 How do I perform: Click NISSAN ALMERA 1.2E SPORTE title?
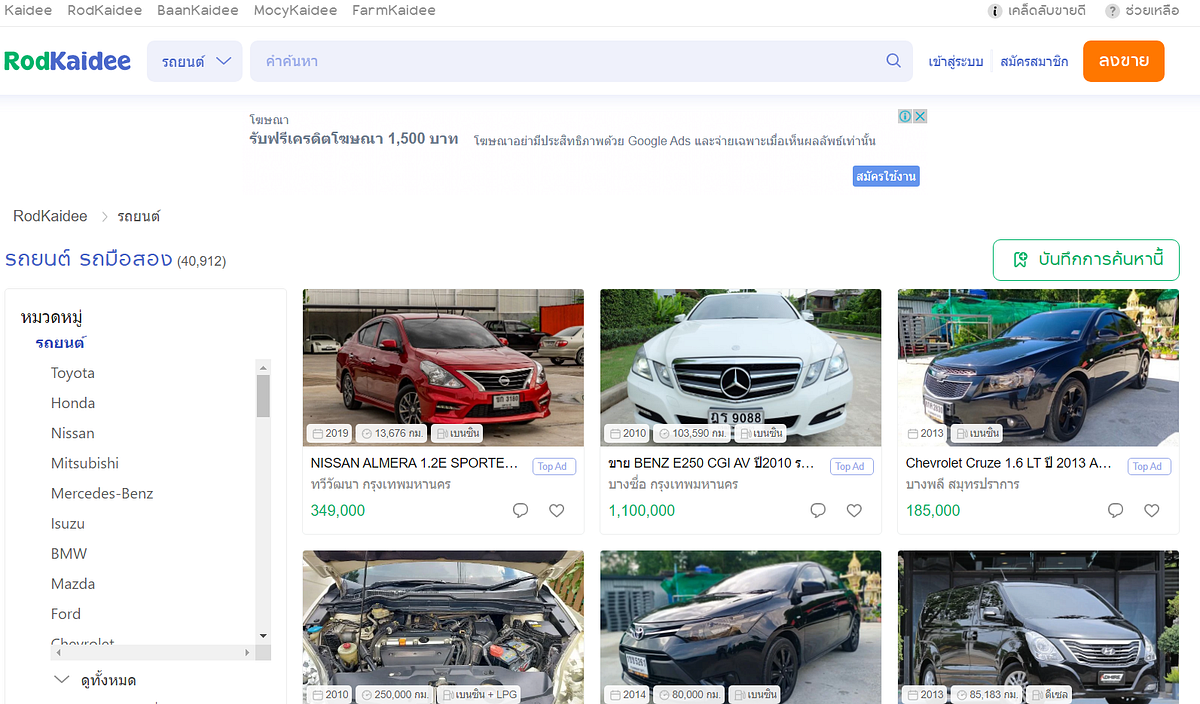coord(415,463)
